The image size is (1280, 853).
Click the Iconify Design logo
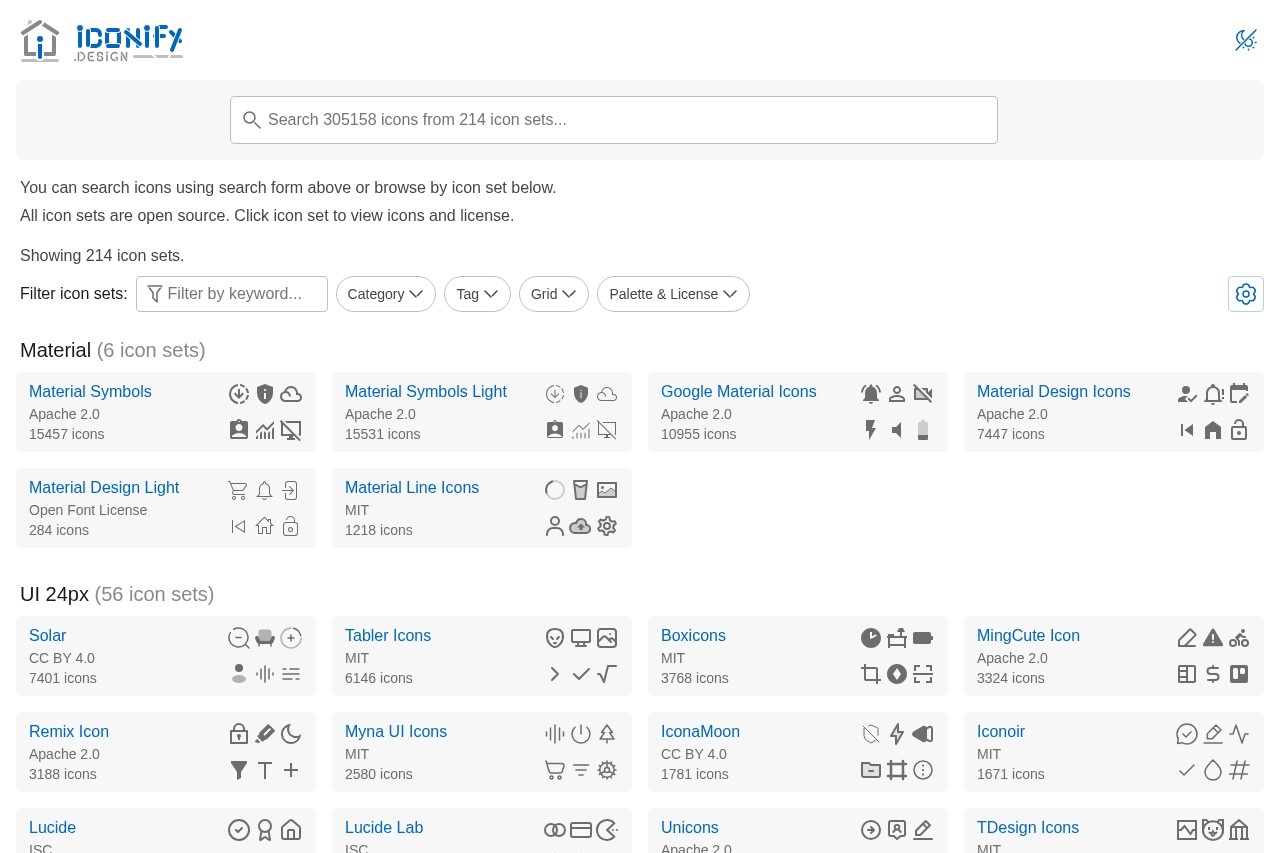(x=101, y=41)
